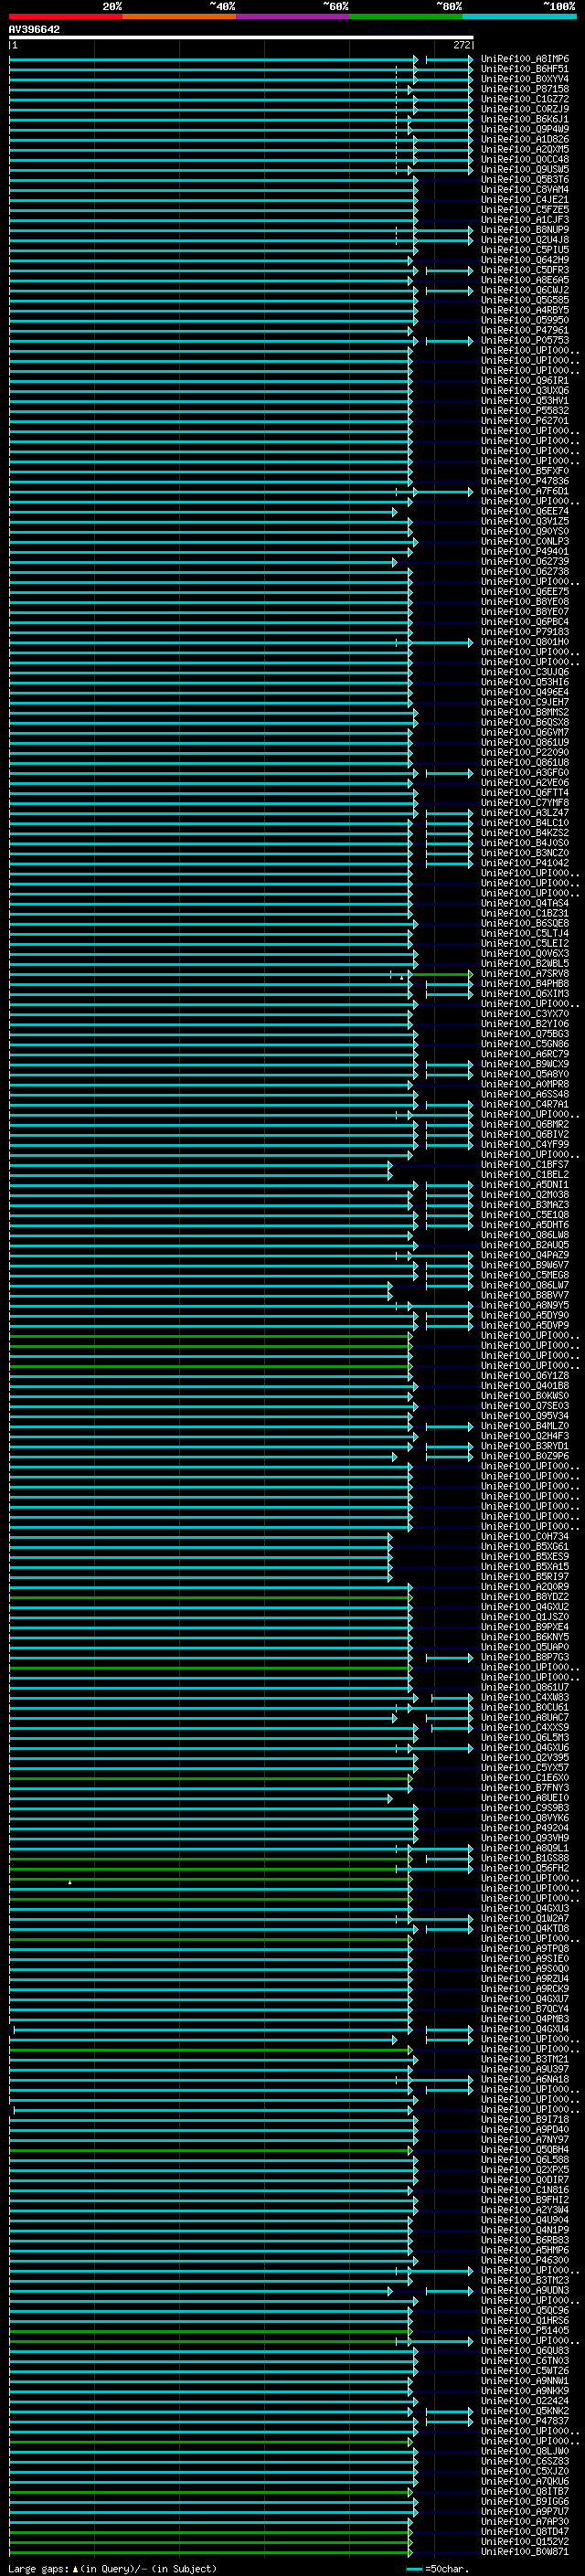
Task: Click the UniRef100_Q6CWJ2 label
Action: click(525, 290)
